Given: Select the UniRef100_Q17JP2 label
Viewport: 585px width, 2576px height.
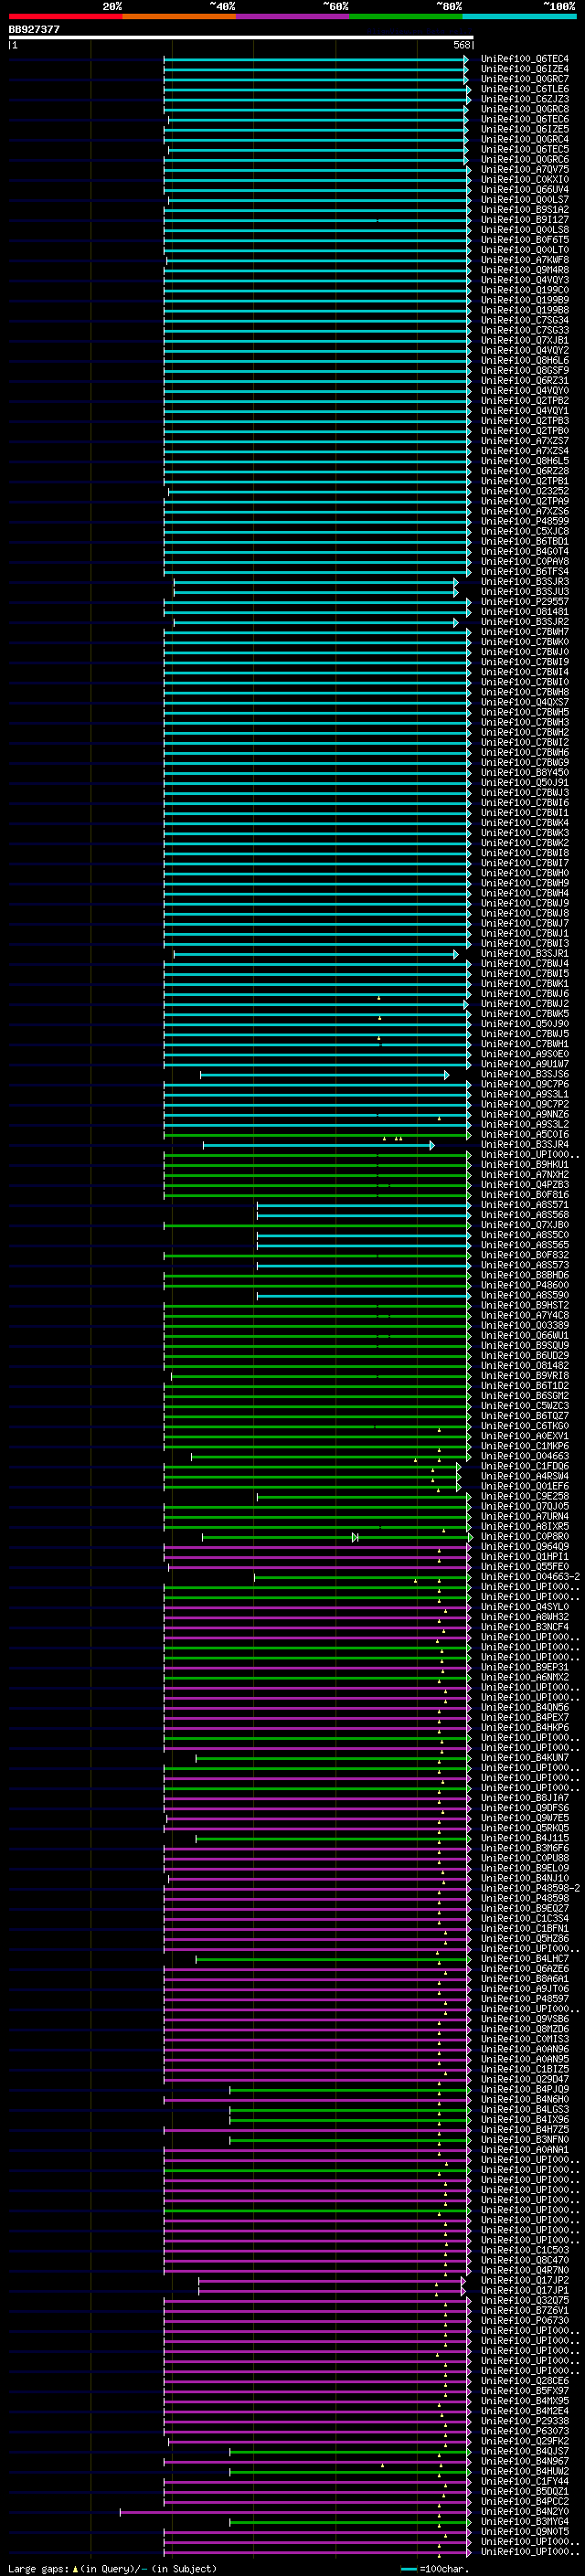Looking at the screenshot, I should coord(525,2281).
